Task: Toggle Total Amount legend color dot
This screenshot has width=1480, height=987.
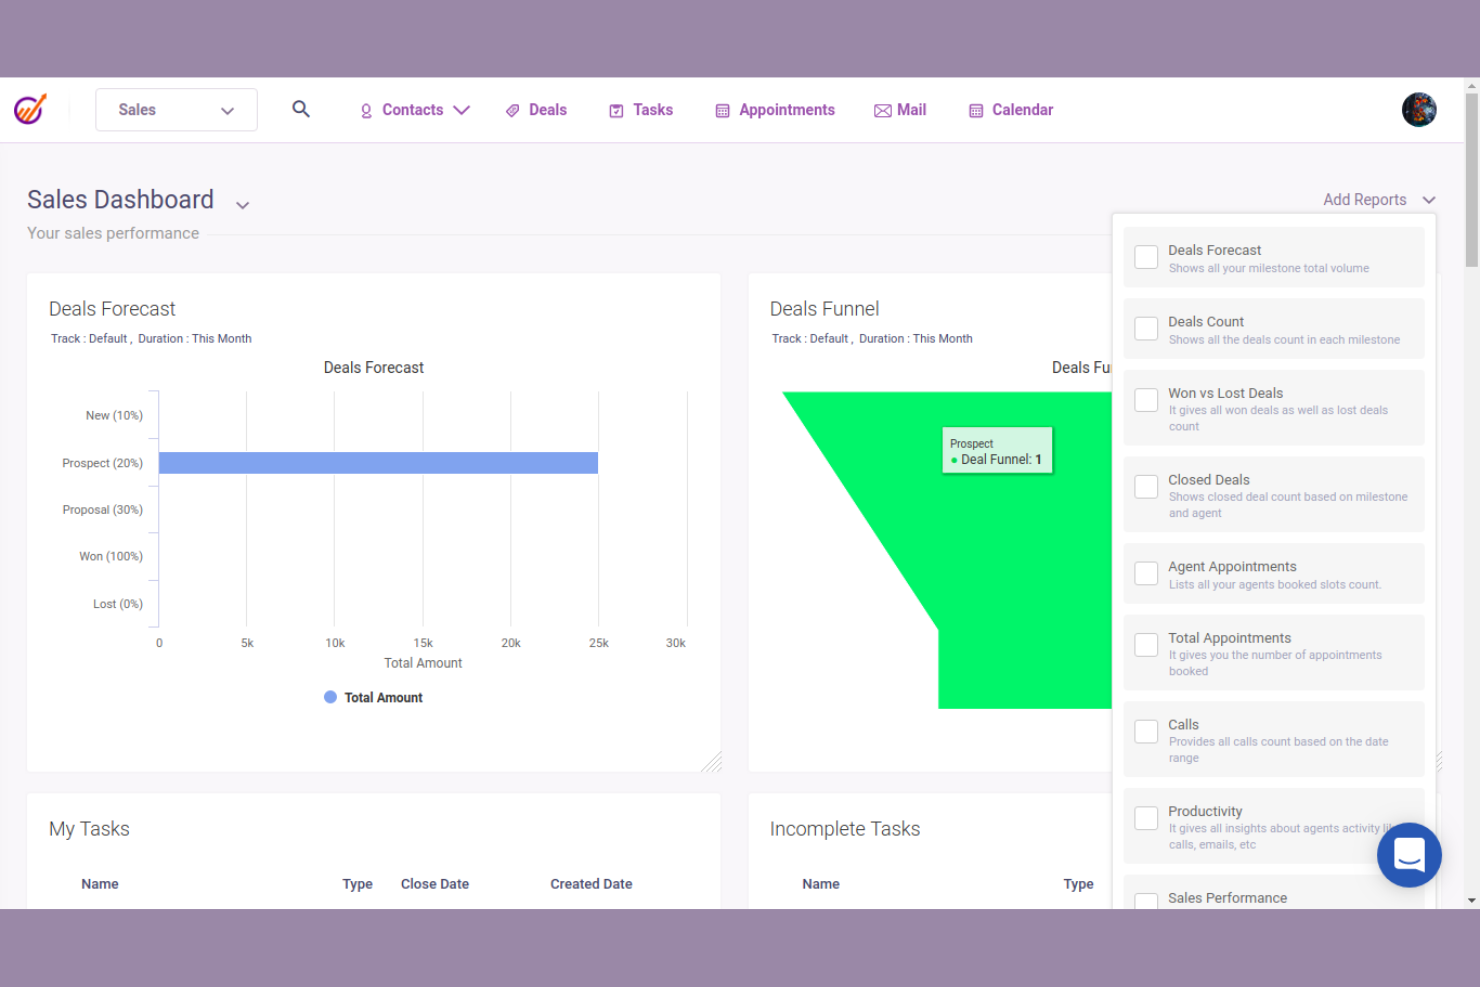Action: [x=330, y=697]
